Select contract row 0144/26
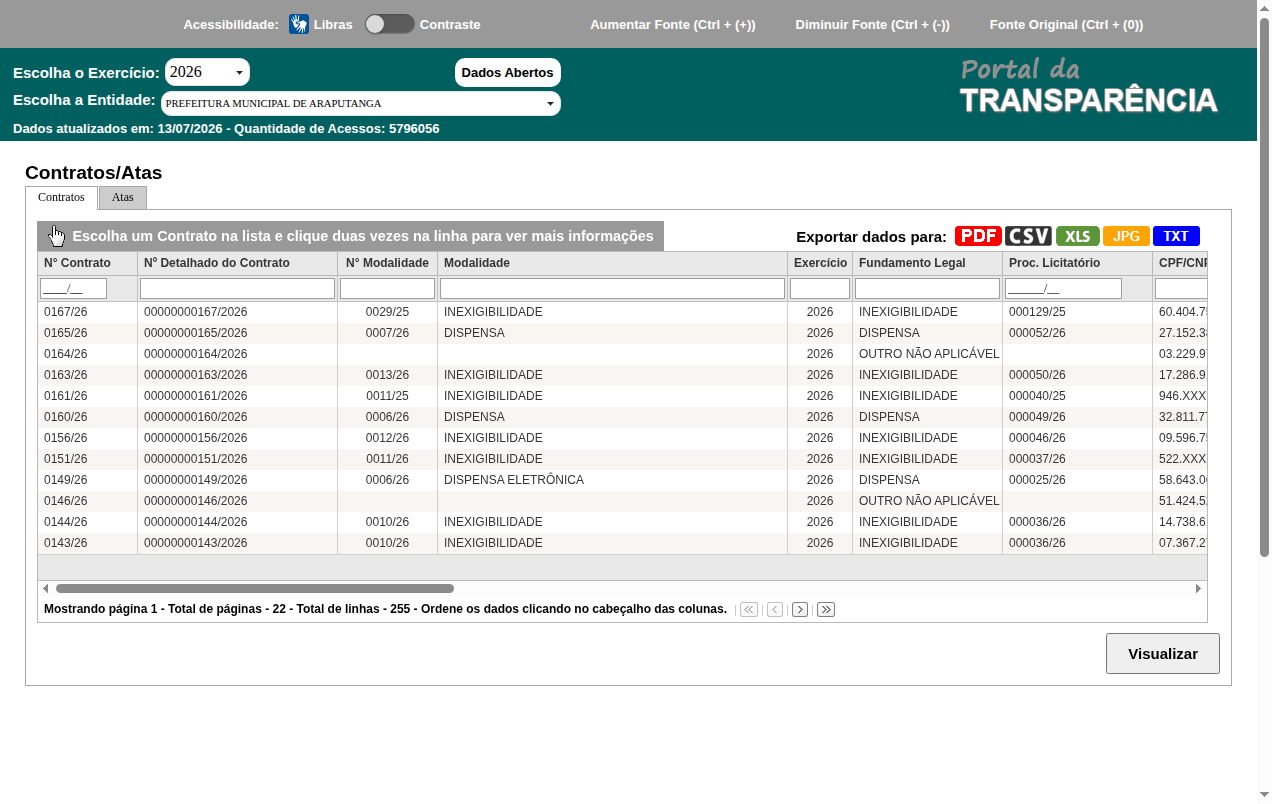This screenshot has width=1272, height=804. coord(622,522)
